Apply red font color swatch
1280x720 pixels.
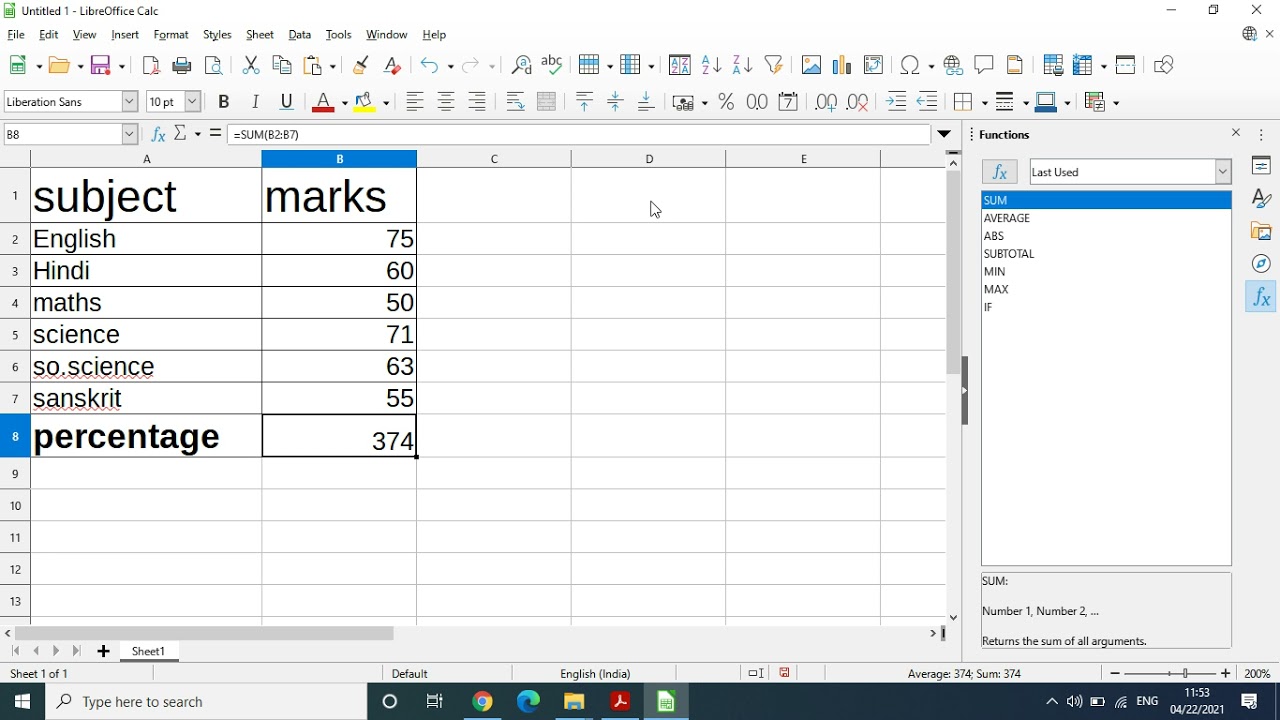322,102
